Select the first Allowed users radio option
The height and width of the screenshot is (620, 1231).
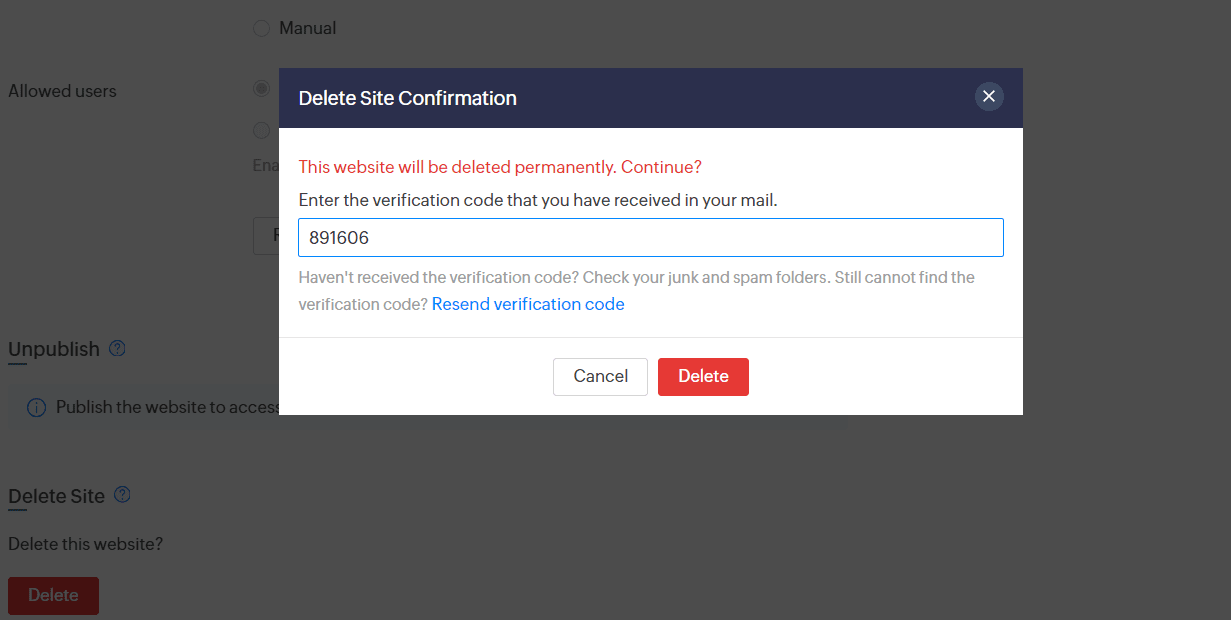[262, 89]
